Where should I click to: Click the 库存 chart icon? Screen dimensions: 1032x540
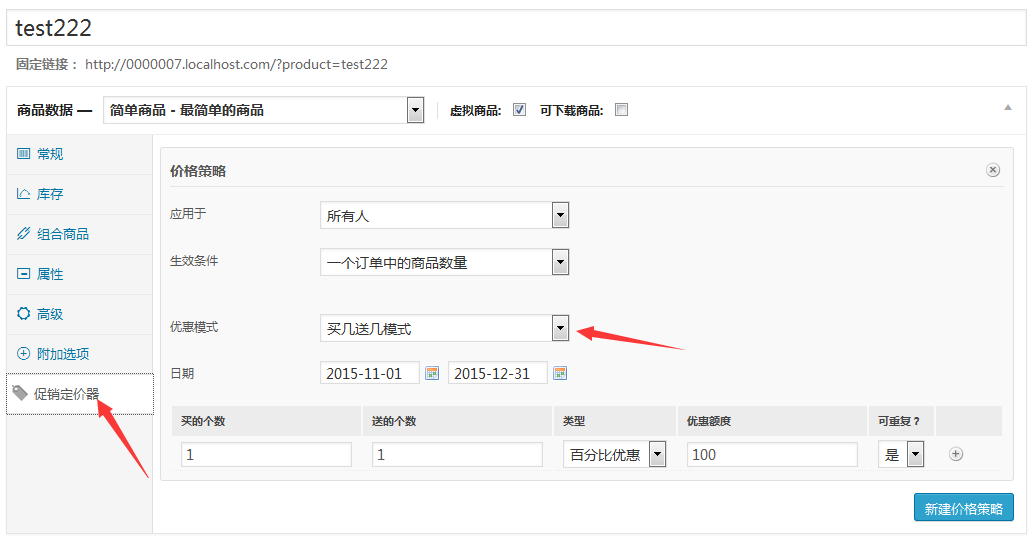[24, 194]
